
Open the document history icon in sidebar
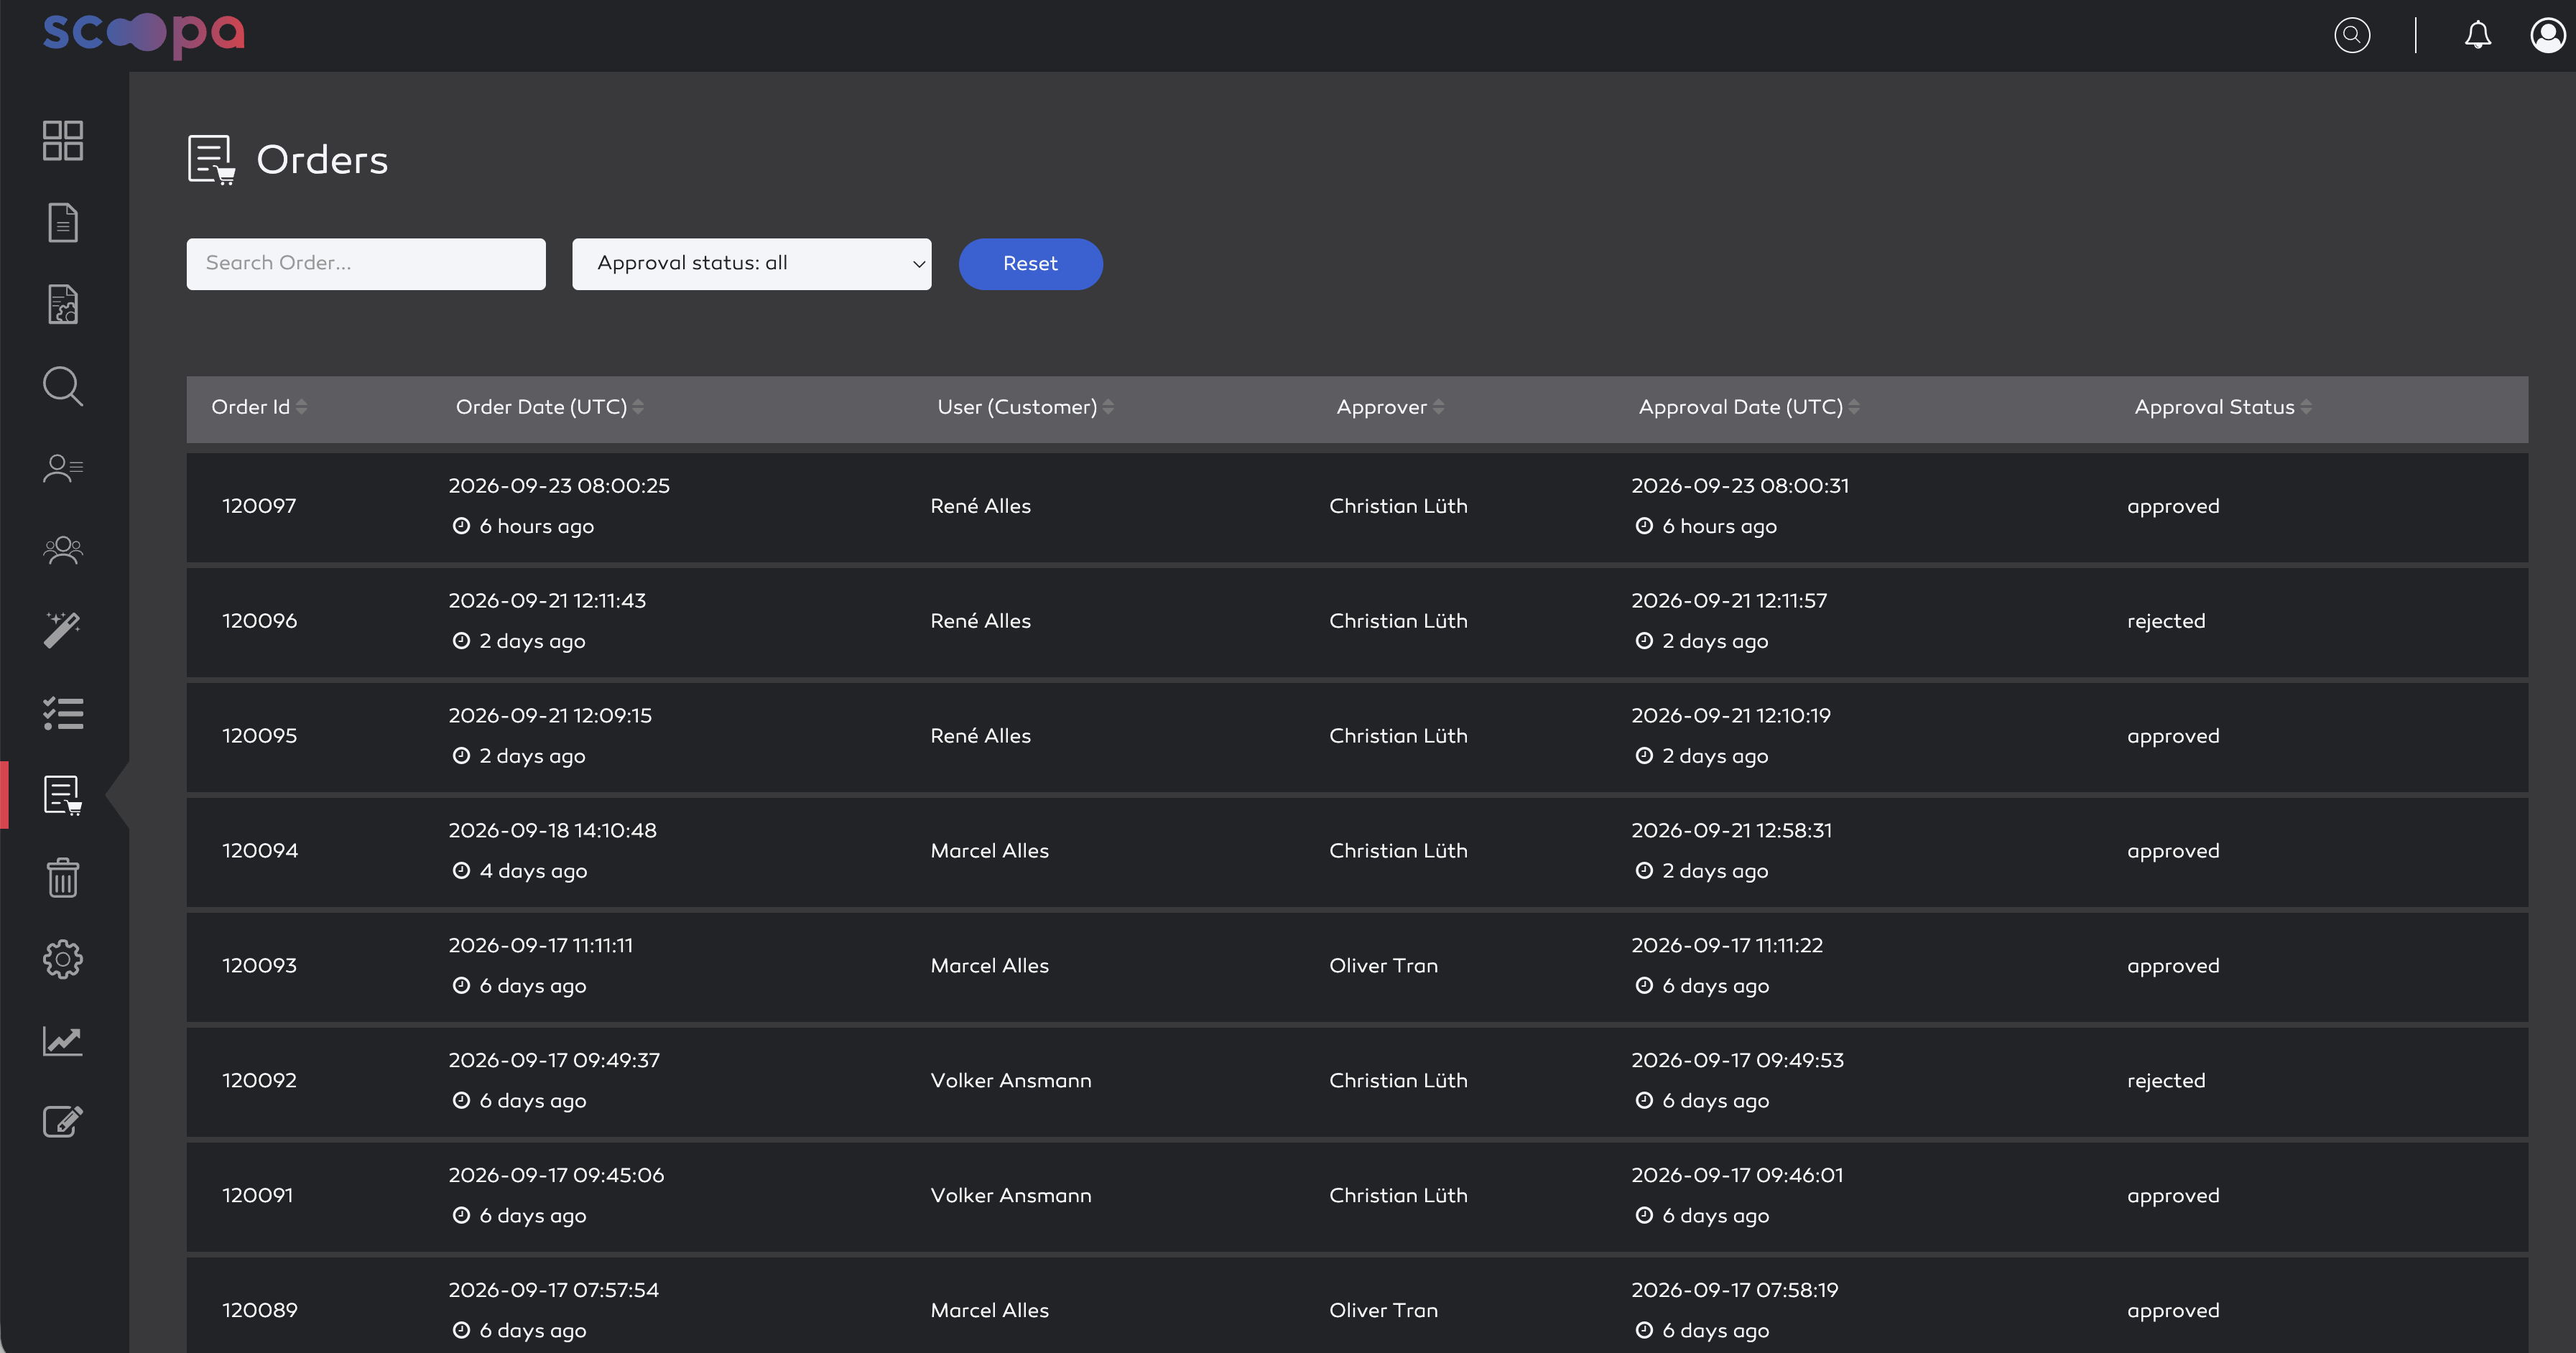[63, 304]
